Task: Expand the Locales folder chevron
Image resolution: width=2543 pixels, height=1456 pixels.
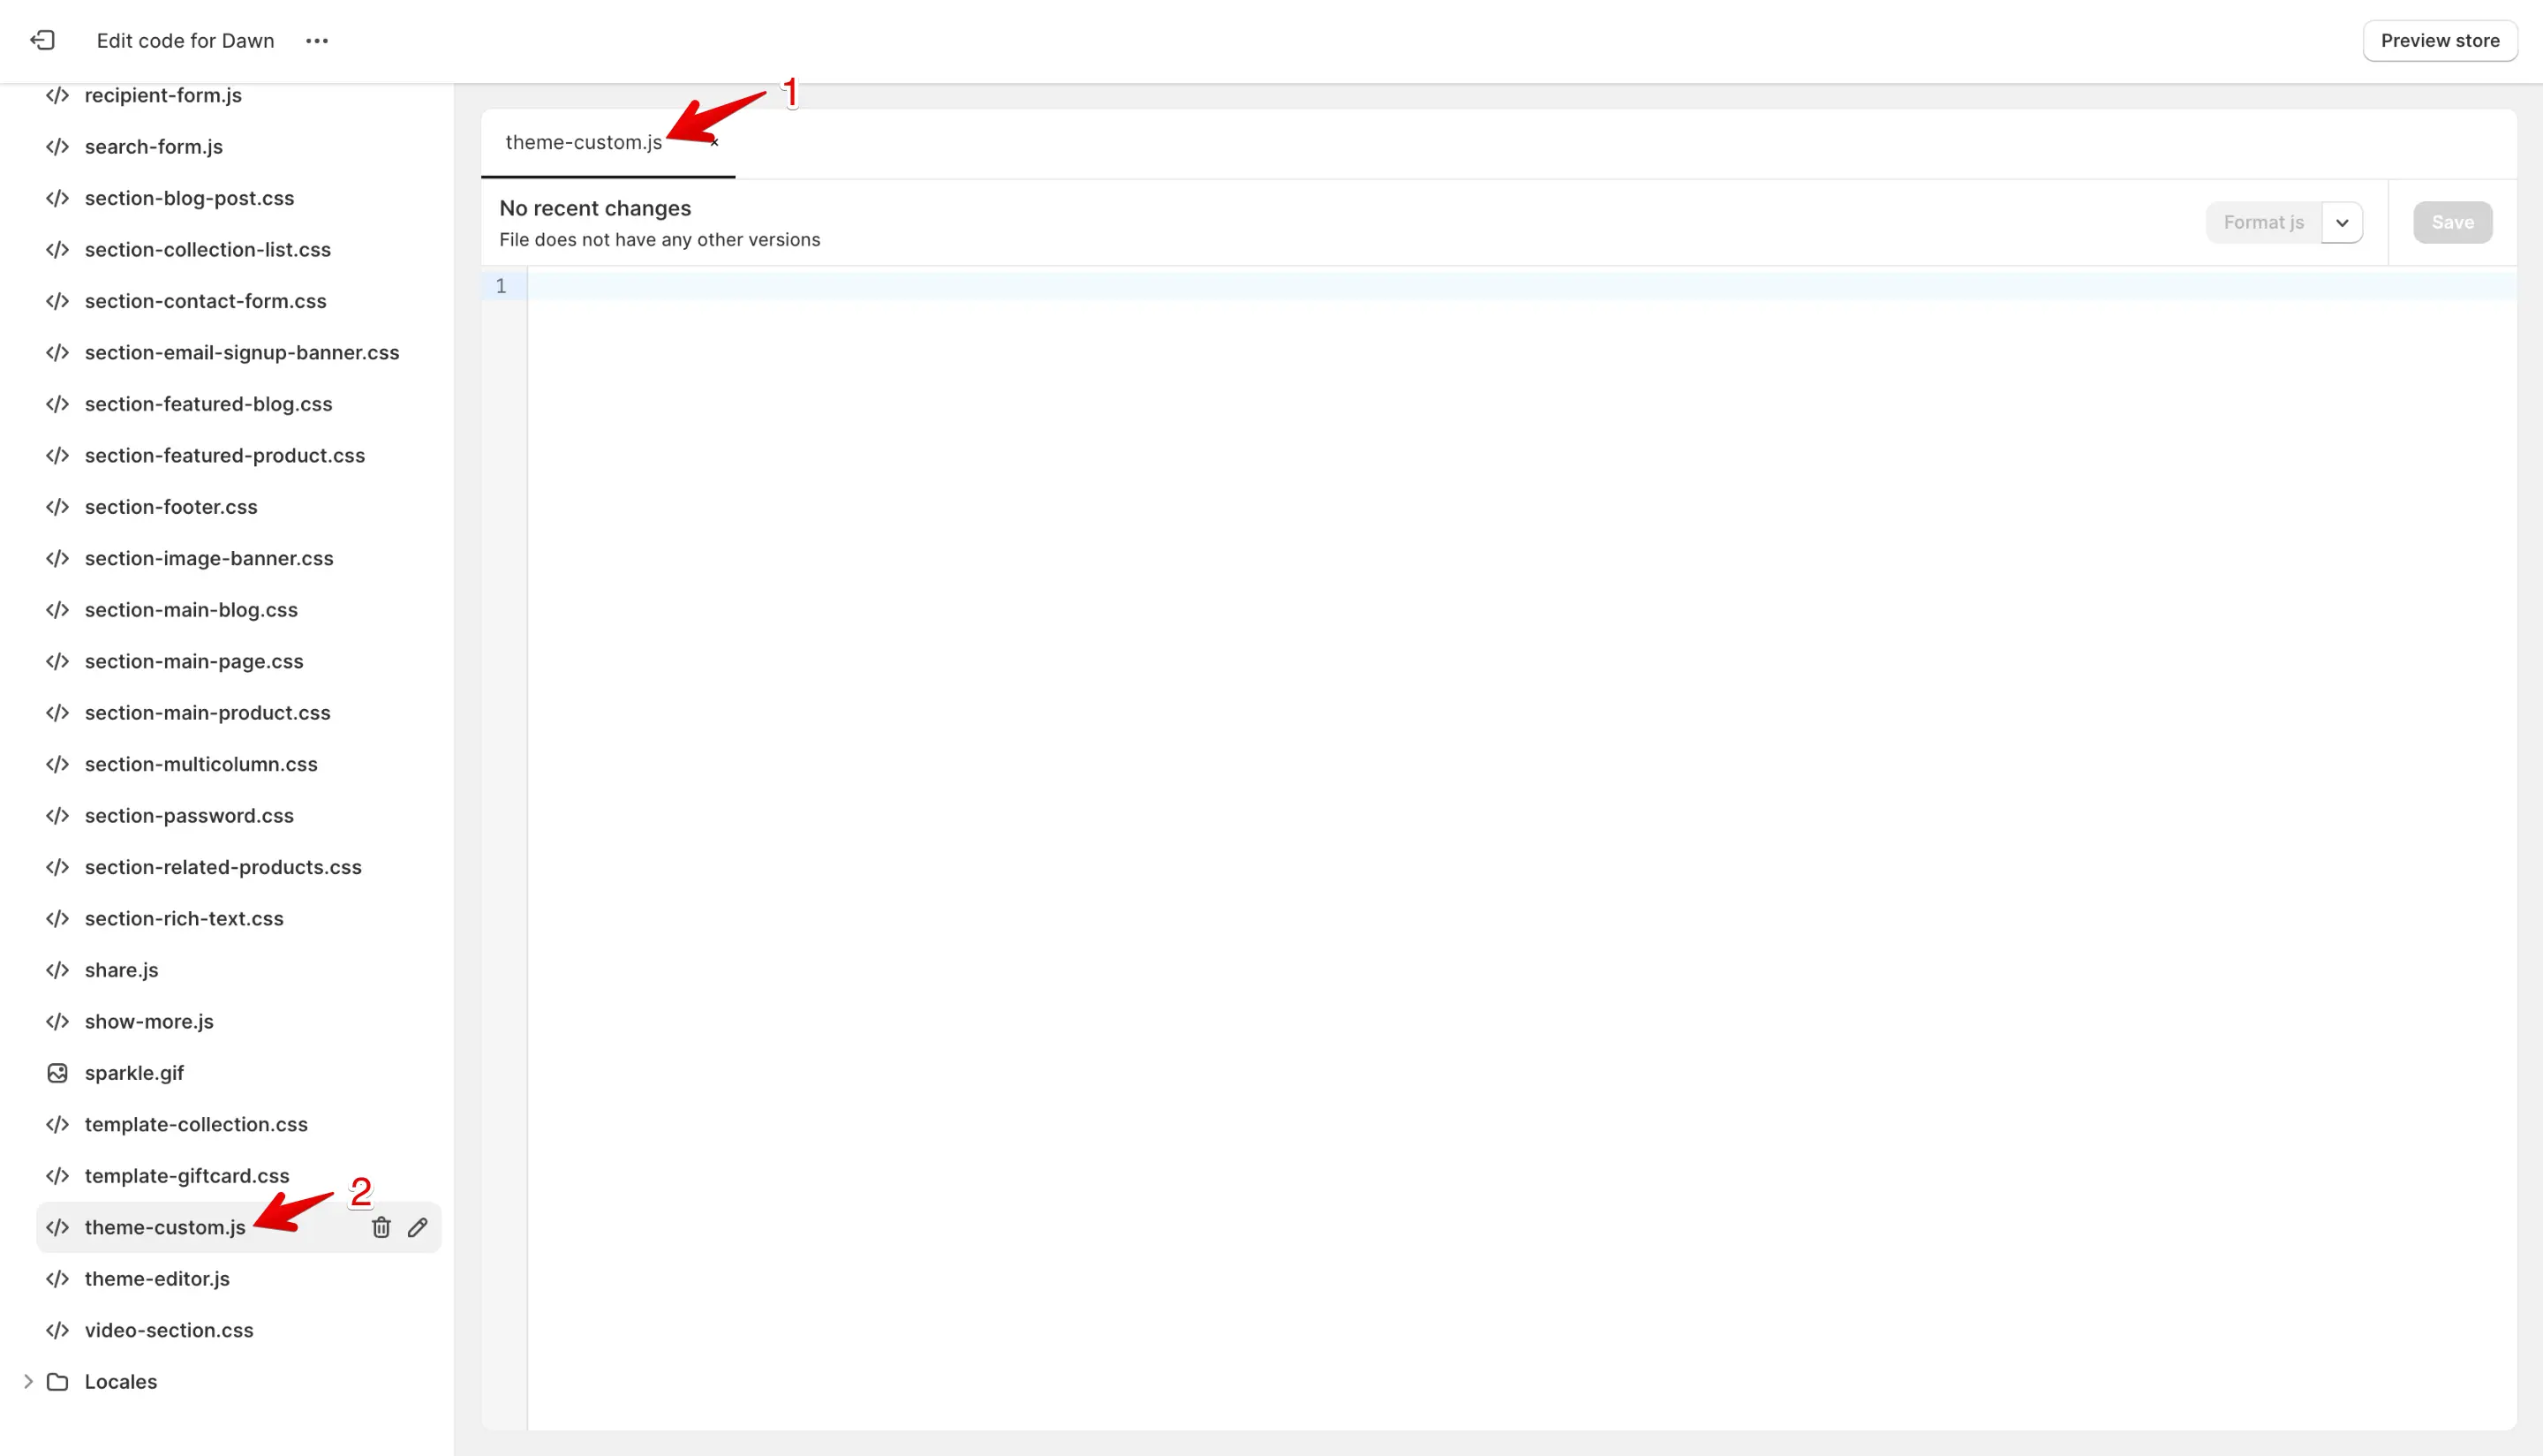Action: point(28,1381)
